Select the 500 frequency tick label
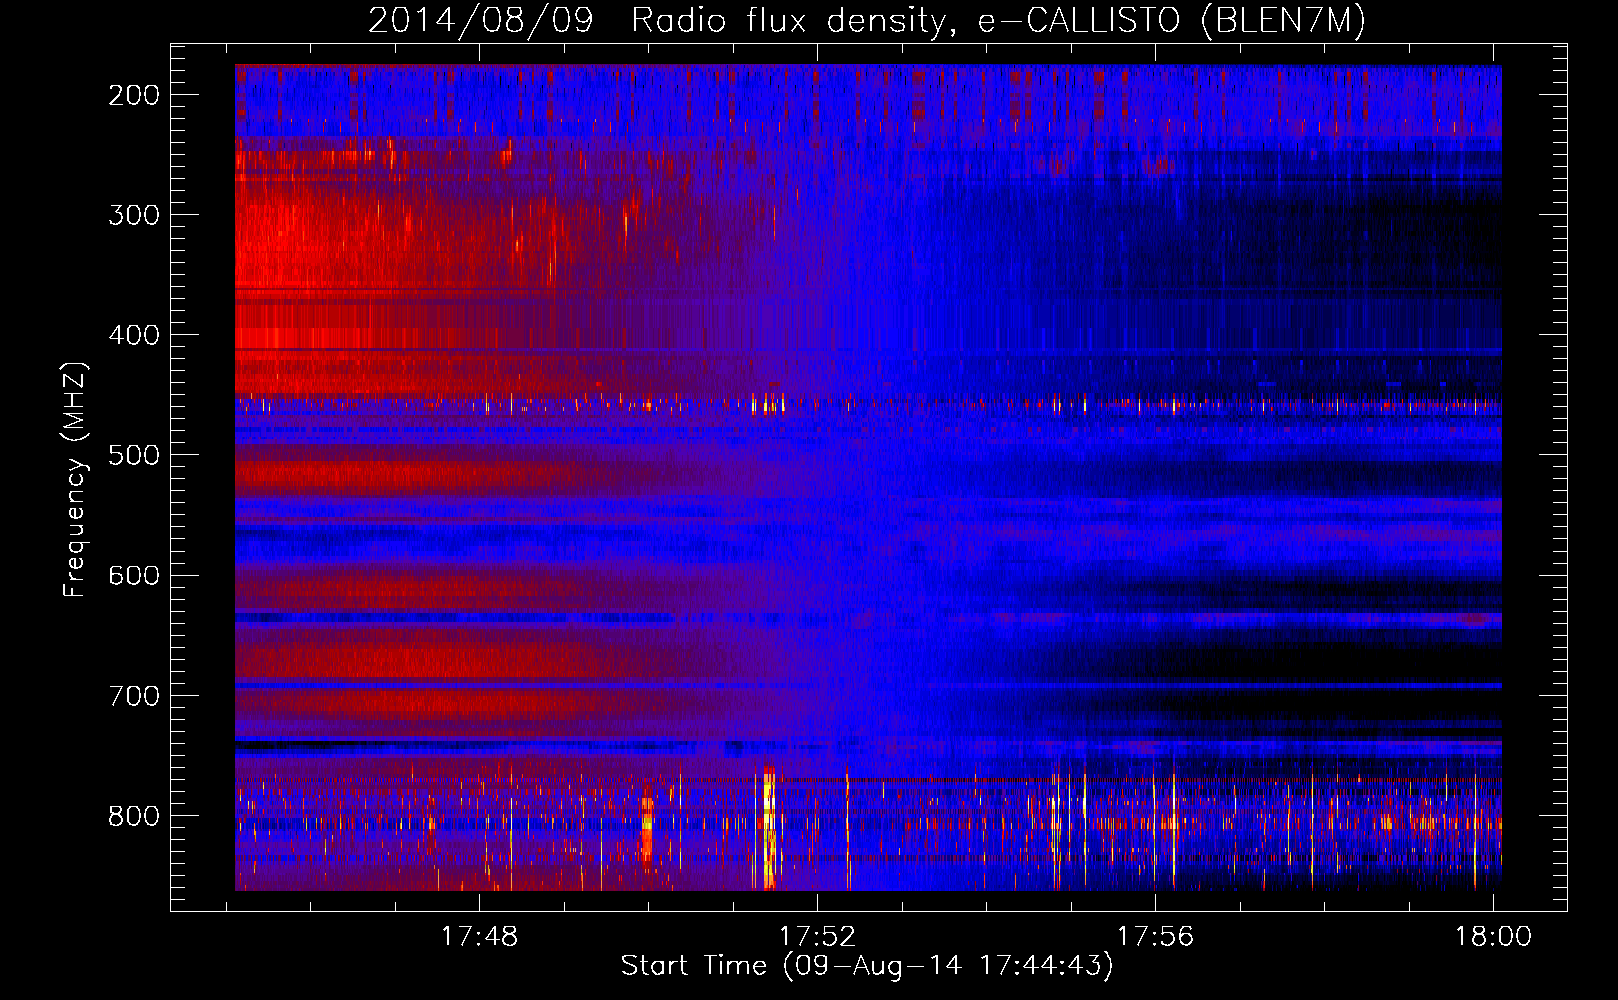This screenshot has height=1000, width=1618. point(134,455)
